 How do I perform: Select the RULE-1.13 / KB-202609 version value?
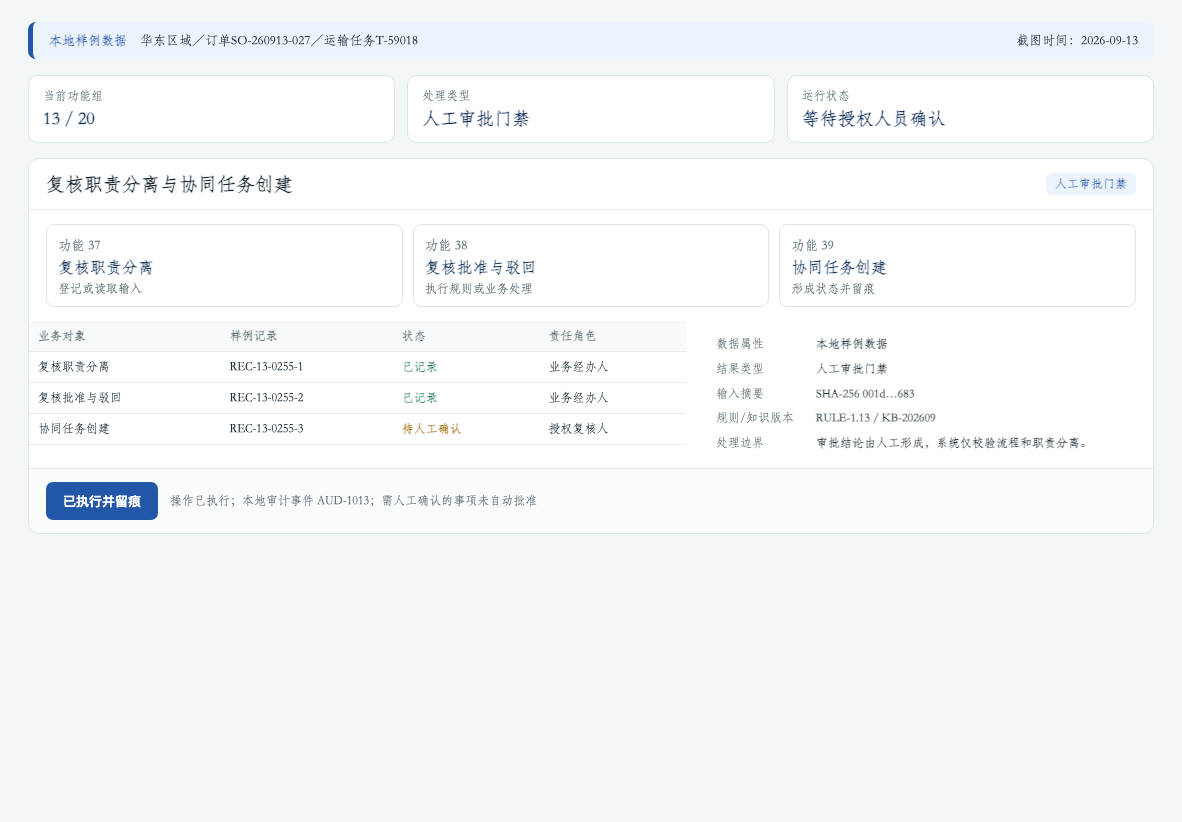click(x=875, y=418)
